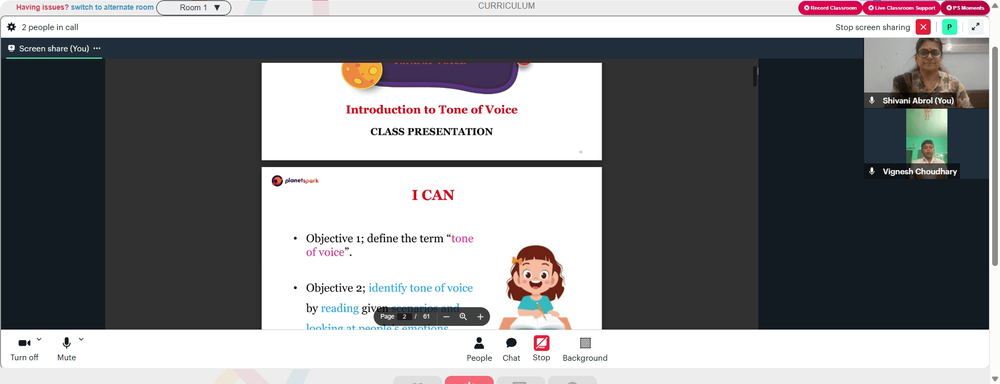Screen dimensions: 1000x384
Task: Click the Record Classroom button
Action: tap(830, 8)
